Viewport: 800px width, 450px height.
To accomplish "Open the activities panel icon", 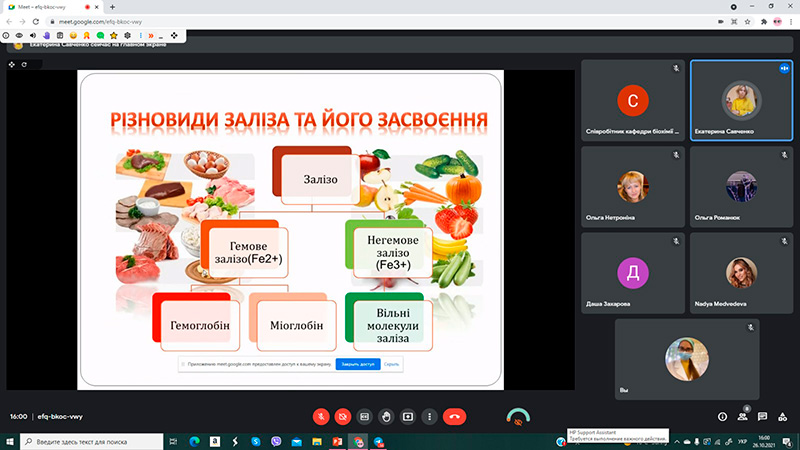I will pos(782,416).
